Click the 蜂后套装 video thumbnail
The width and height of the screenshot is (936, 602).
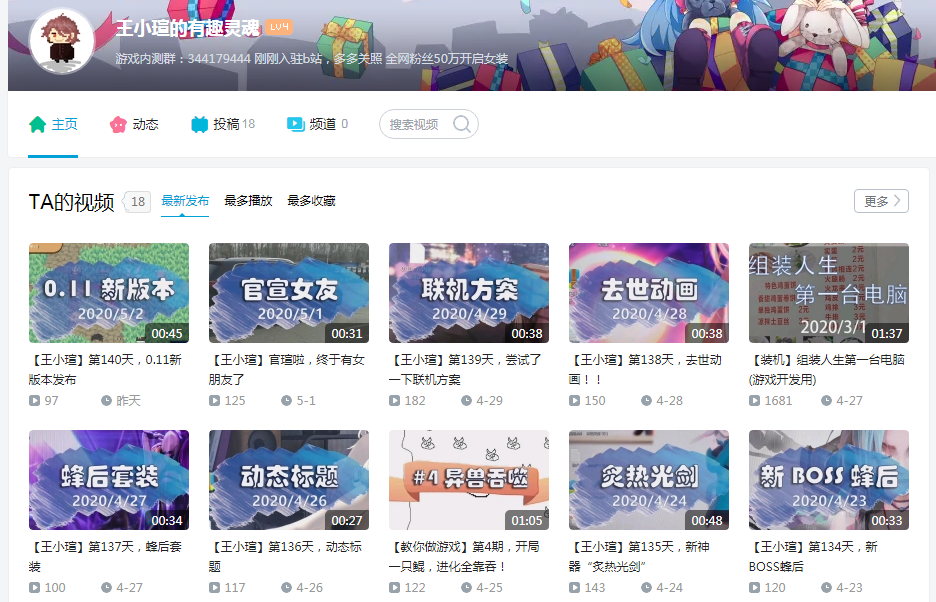click(x=108, y=481)
